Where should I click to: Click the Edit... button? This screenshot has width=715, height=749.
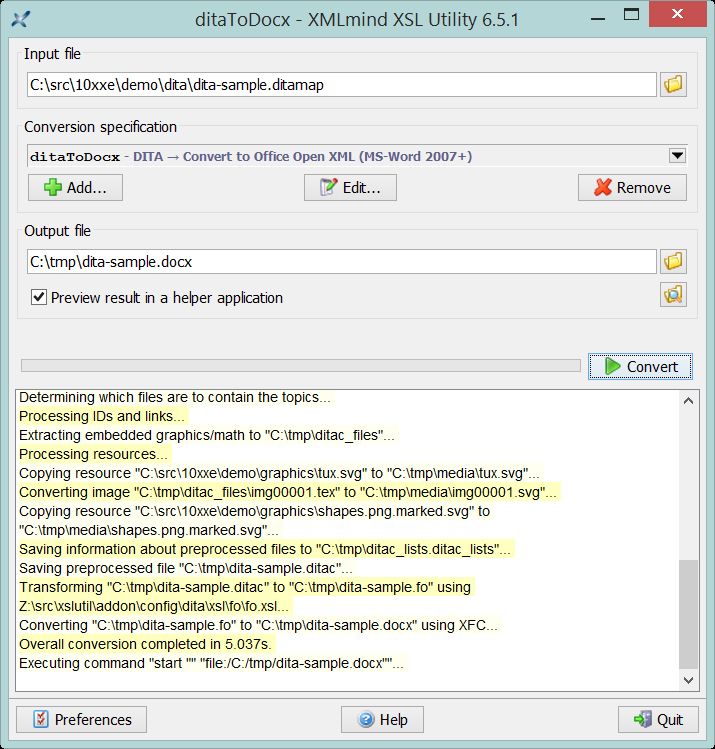pos(350,187)
